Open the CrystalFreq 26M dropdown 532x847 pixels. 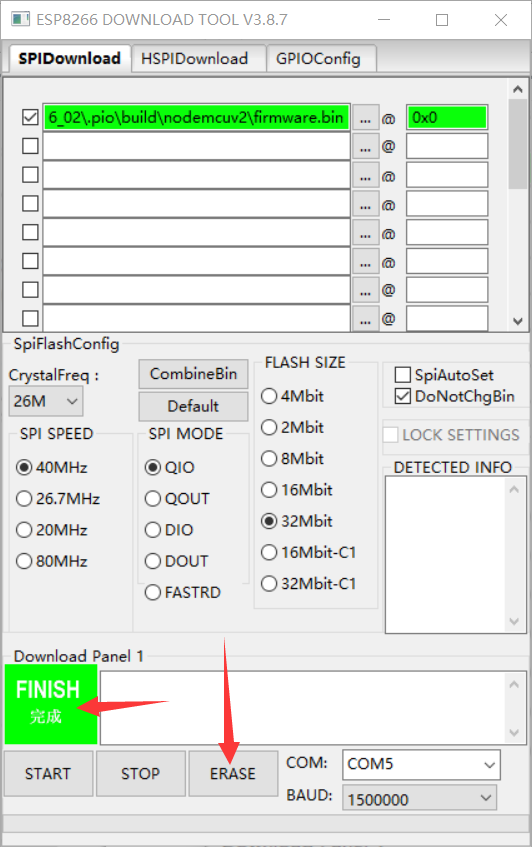46,401
